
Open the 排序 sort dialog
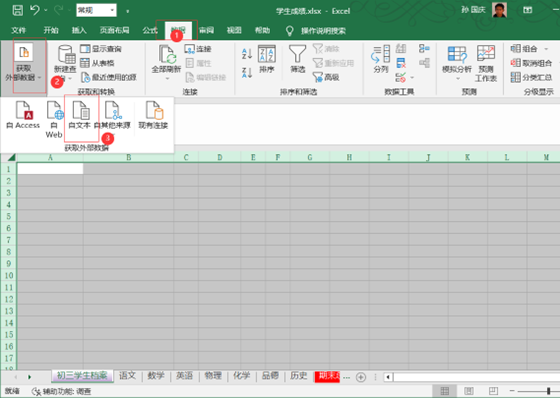(x=267, y=59)
